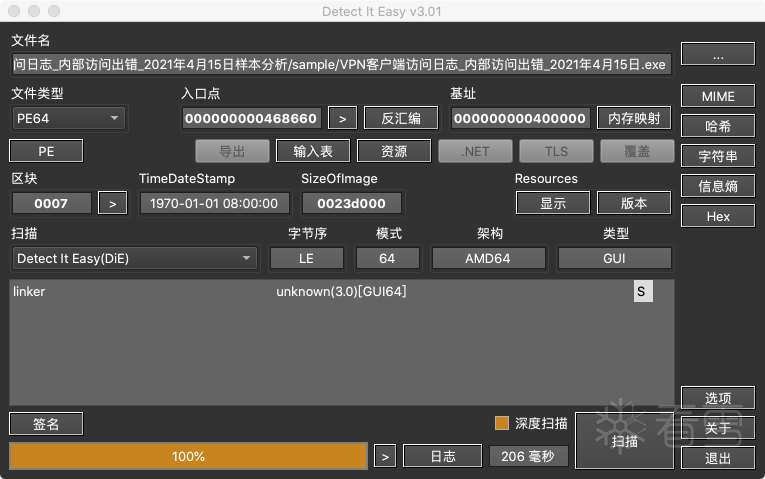
Task: Click the Resources 显示 button
Action: [x=553, y=203]
